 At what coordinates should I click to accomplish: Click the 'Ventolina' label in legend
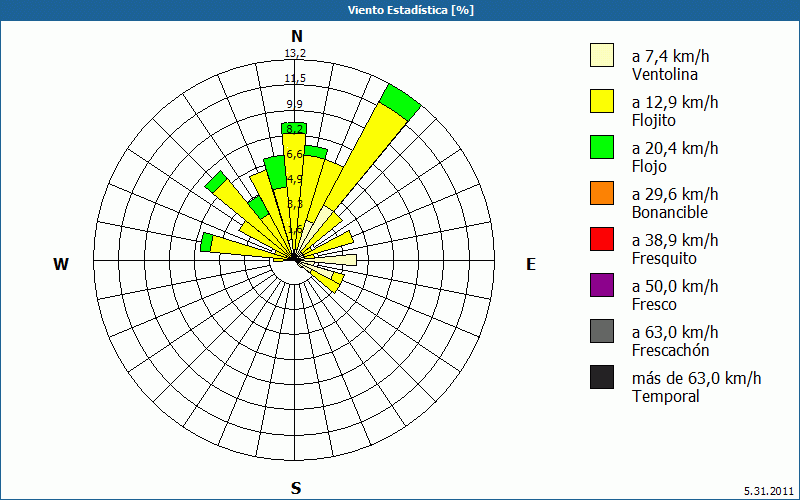pos(665,74)
